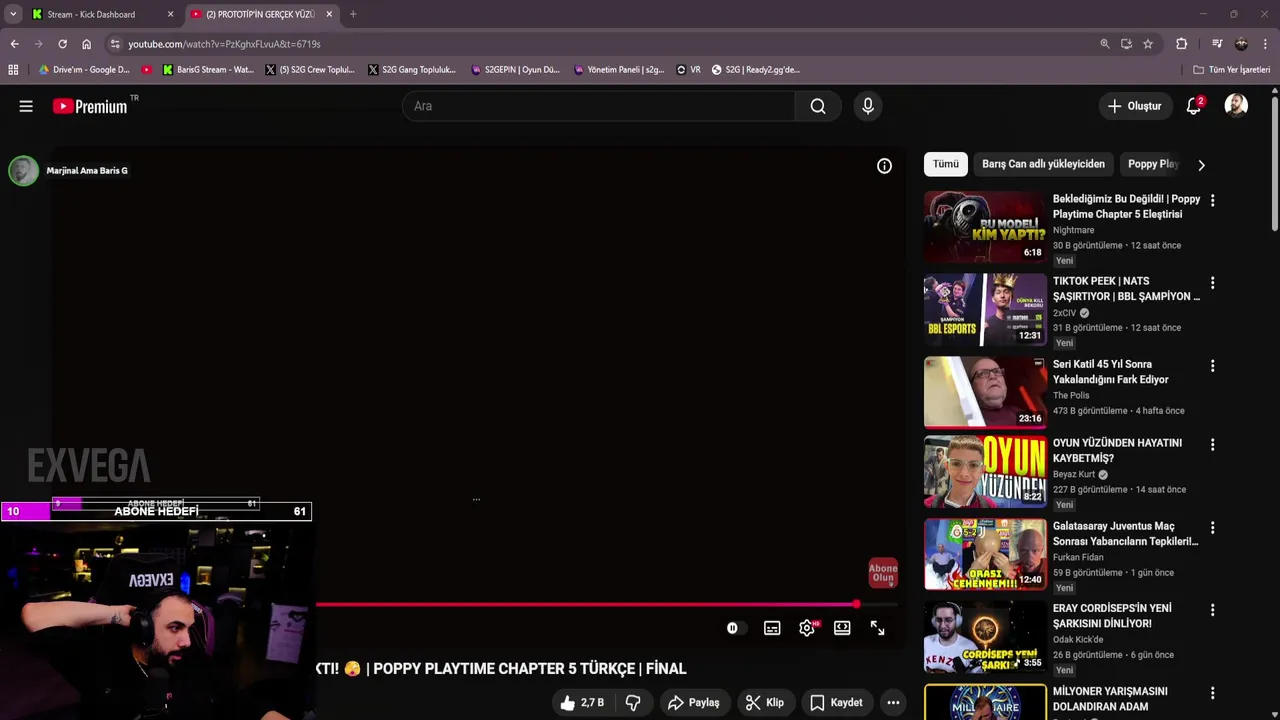The height and width of the screenshot is (720, 1280).
Task: Open the player settings gear
Action: point(807,628)
